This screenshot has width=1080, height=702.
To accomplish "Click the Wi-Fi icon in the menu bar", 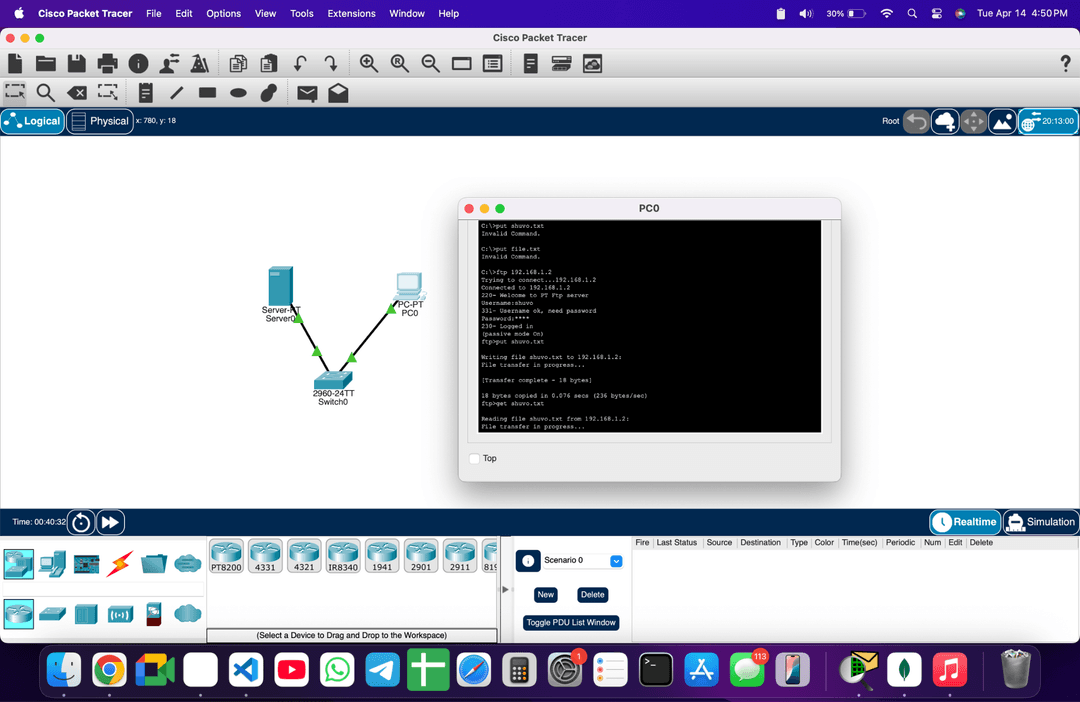I will pyautogui.click(x=886, y=13).
